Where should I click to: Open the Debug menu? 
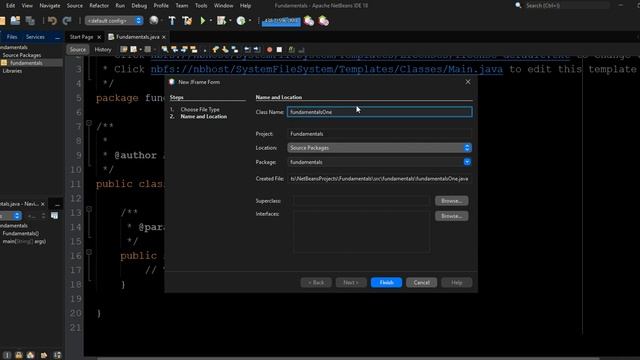pos(139,6)
